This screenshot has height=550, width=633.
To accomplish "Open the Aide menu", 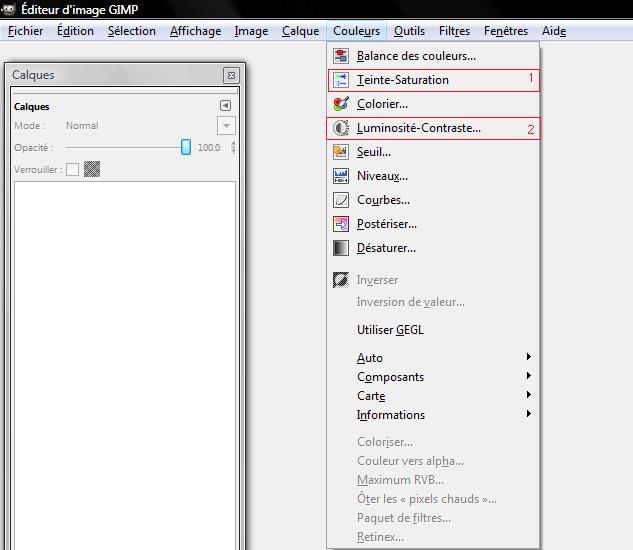I will pyautogui.click(x=554, y=31).
